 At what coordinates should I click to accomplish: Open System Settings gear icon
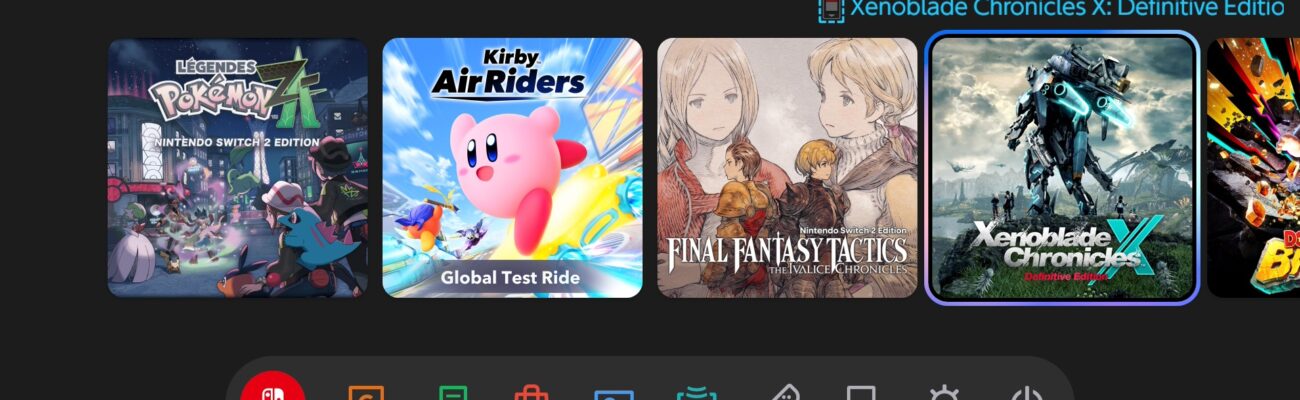944,392
